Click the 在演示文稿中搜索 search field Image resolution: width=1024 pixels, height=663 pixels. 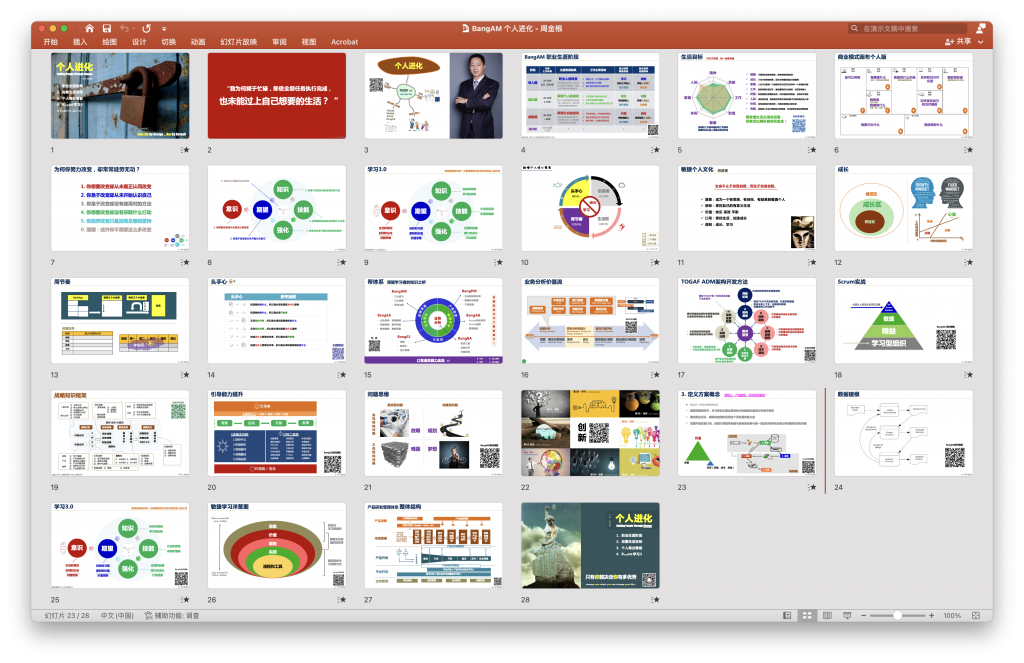coord(903,29)
